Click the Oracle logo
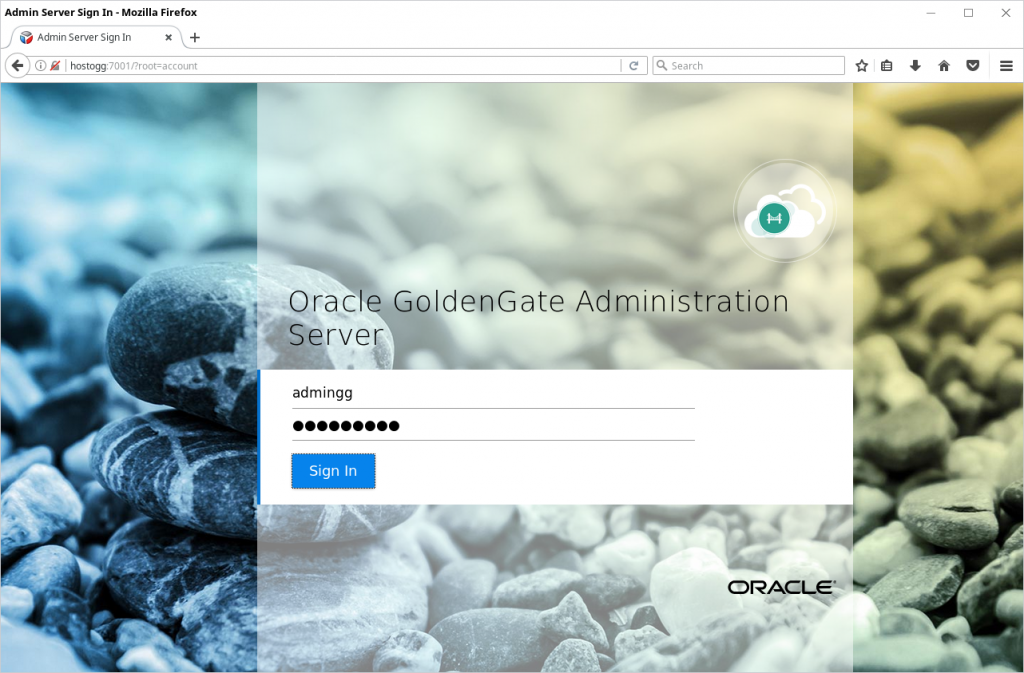 tap(780, 586)
